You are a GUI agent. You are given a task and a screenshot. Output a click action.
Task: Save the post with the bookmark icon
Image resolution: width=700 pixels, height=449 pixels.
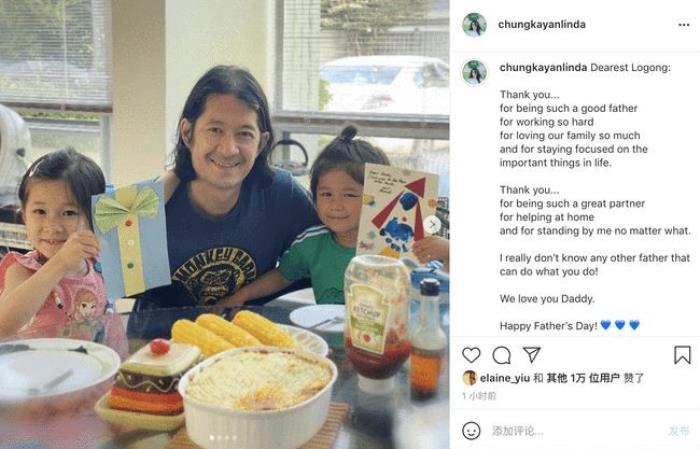[x=682, y=355]
